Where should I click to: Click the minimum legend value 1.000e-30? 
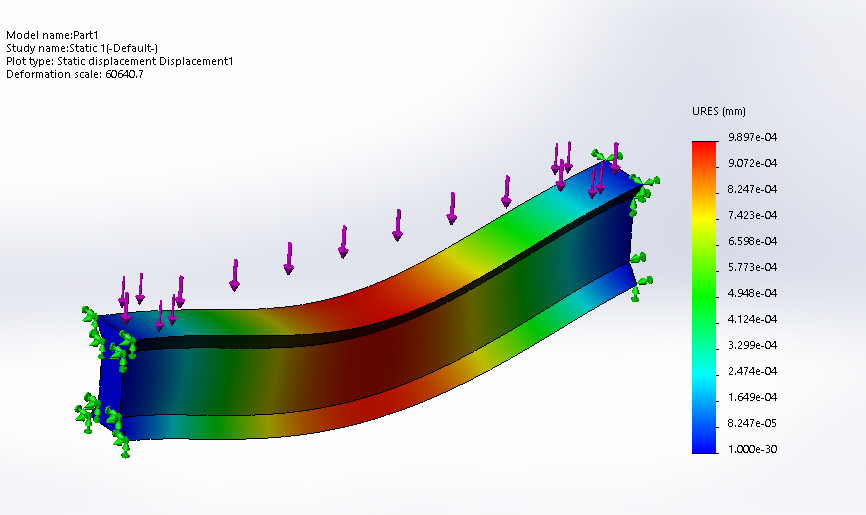pos(752,449)
